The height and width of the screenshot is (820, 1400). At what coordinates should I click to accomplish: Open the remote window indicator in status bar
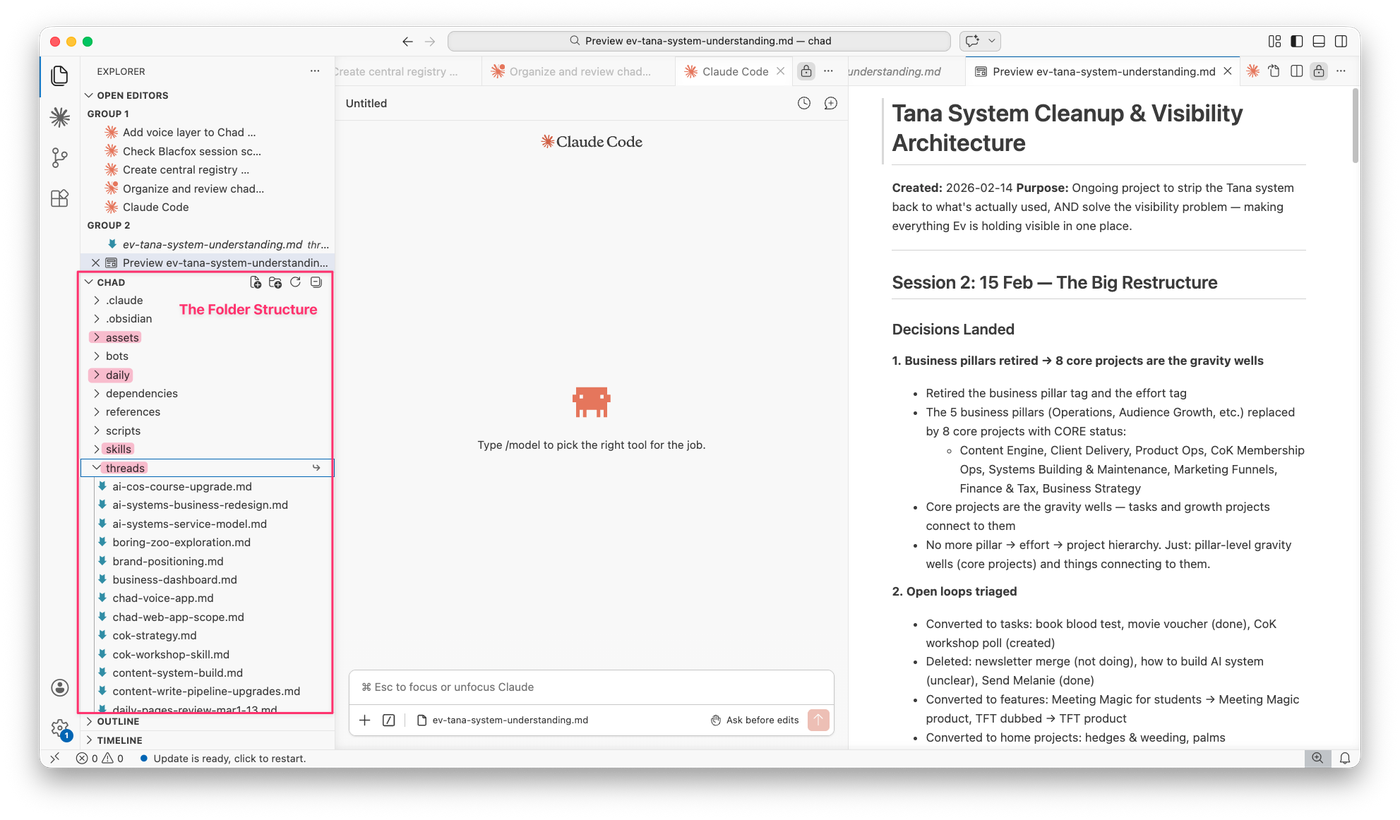click(55, 758)
